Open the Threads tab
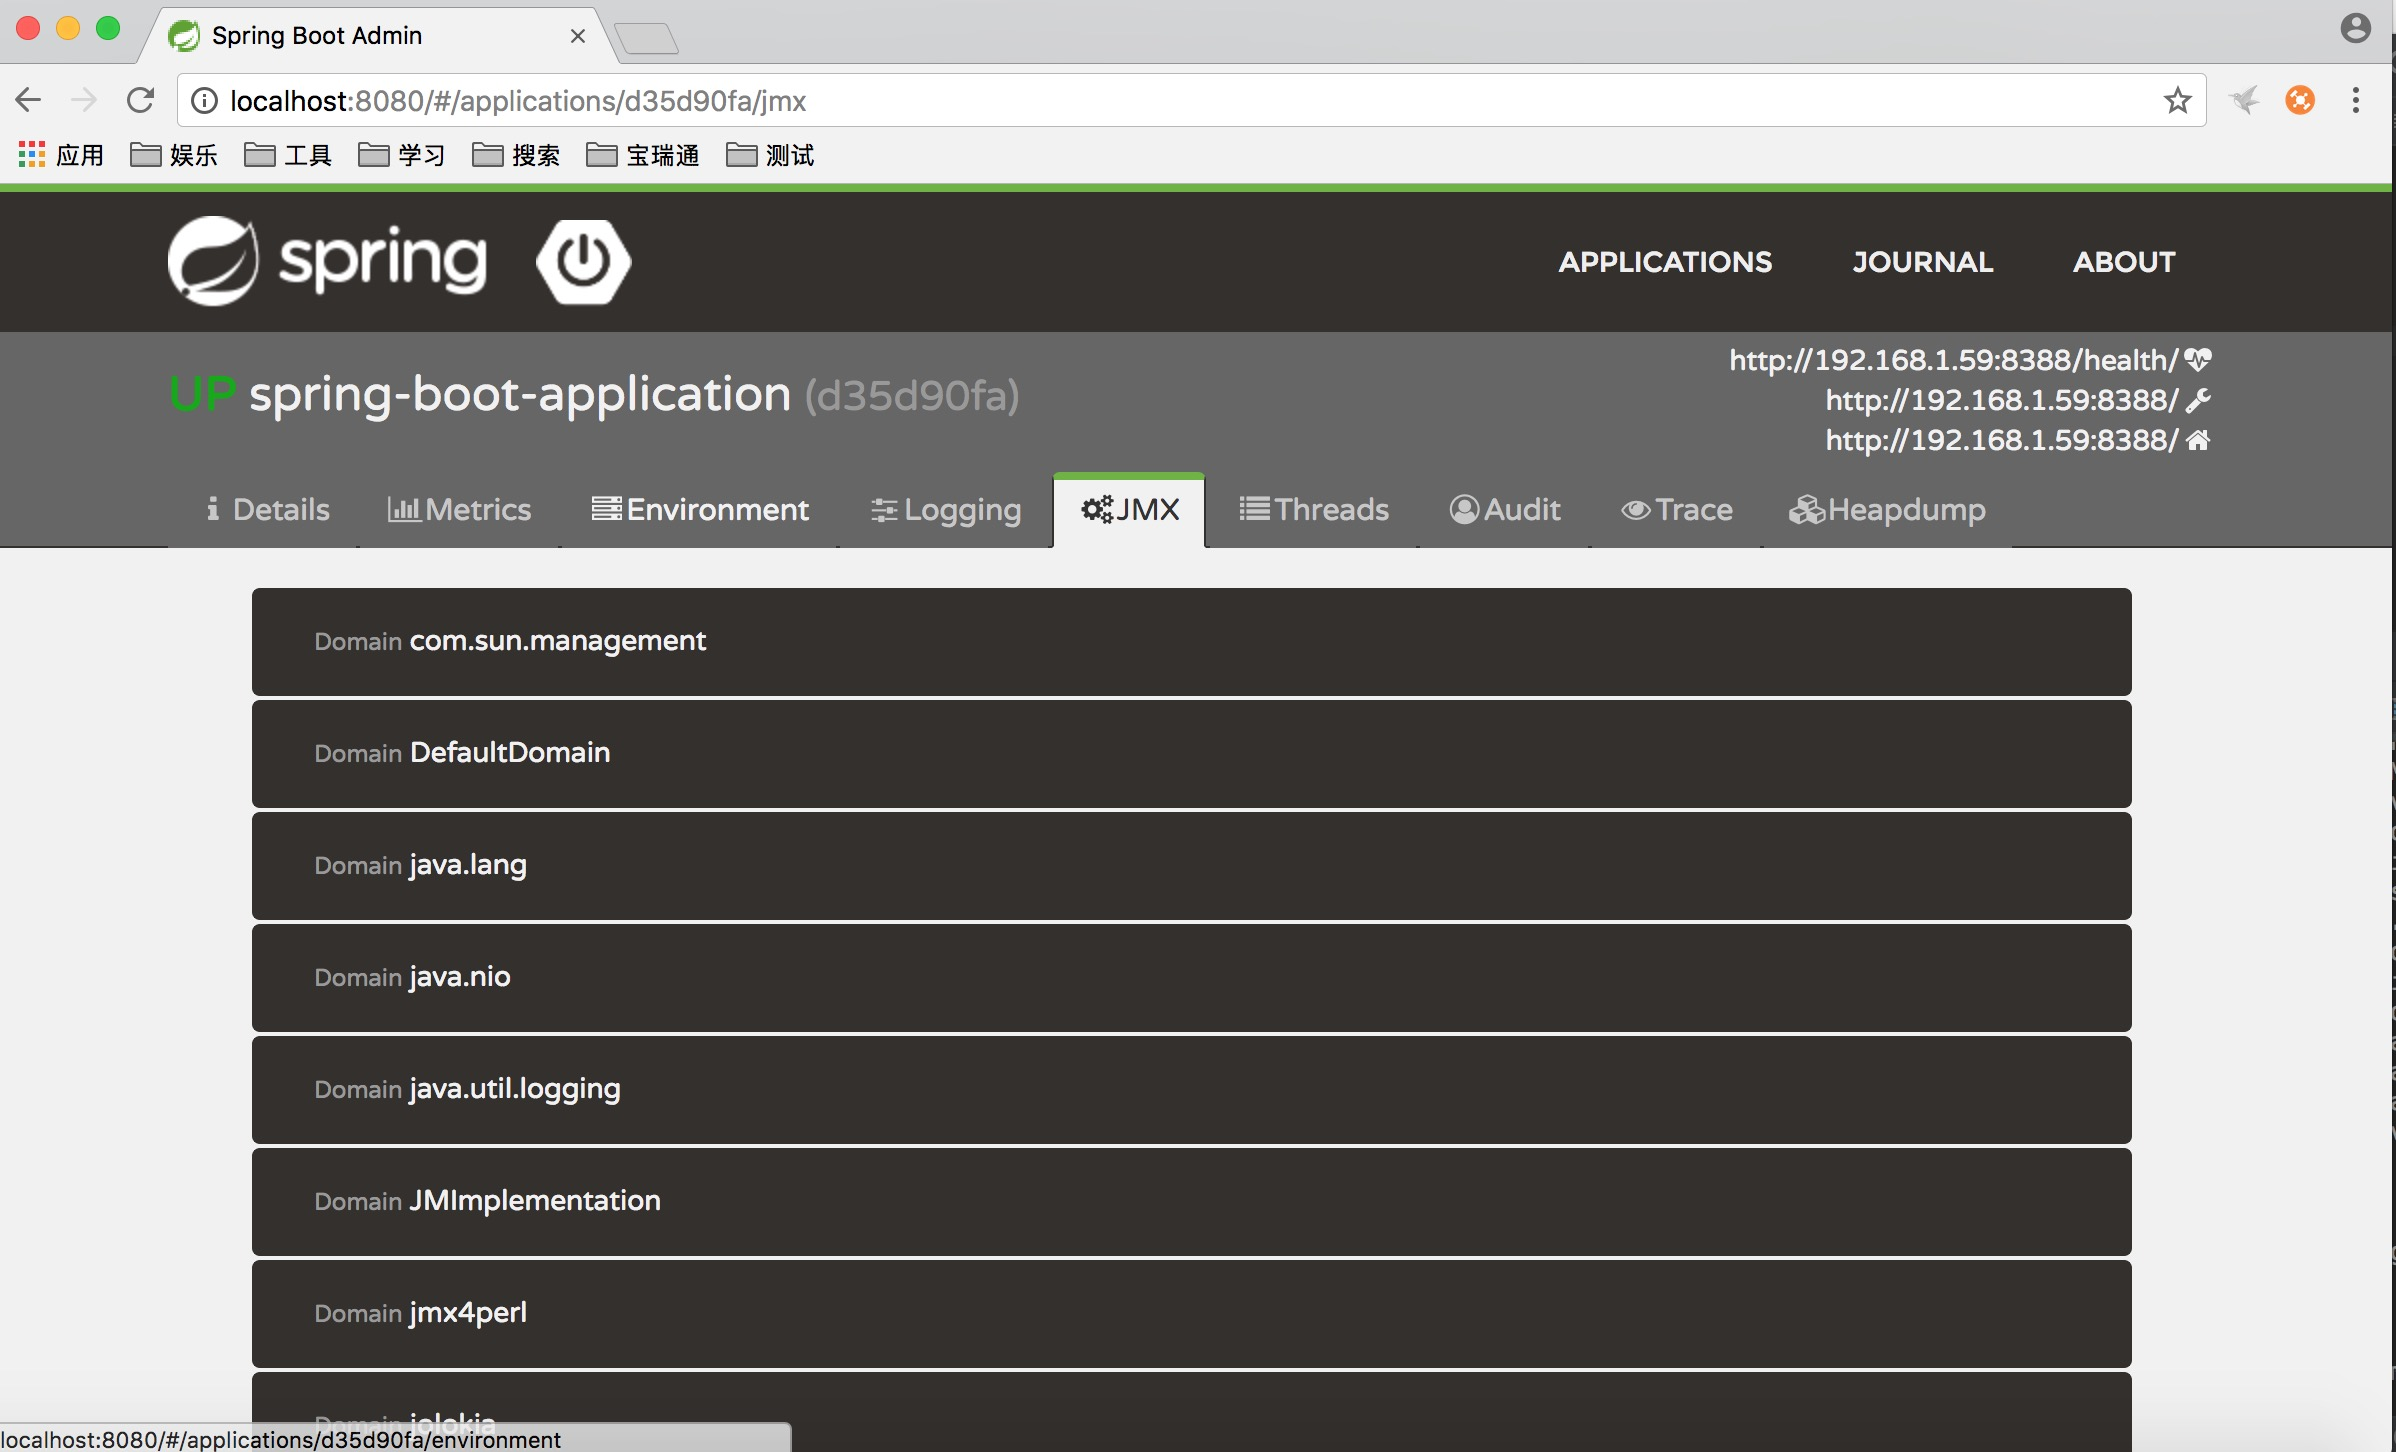Viewport: 2396px width, 1452px height. (x=1313, y=510)
